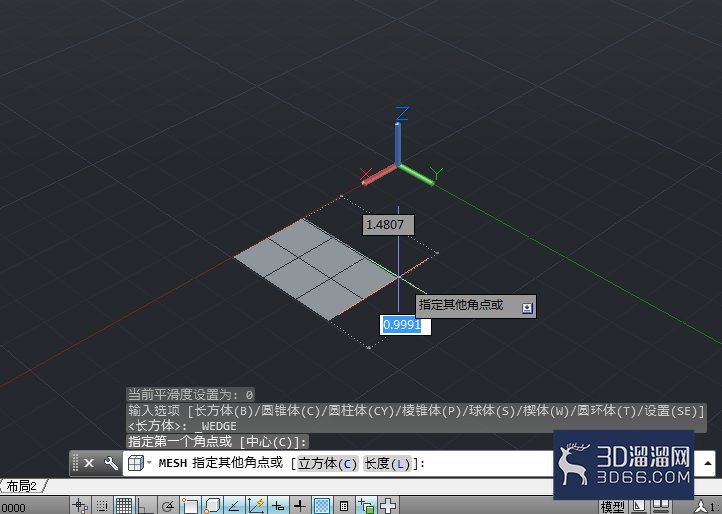This screenshot has width=722, height=514.
Task: Choose 长度(L) option in command line
Action: (387, 463)
